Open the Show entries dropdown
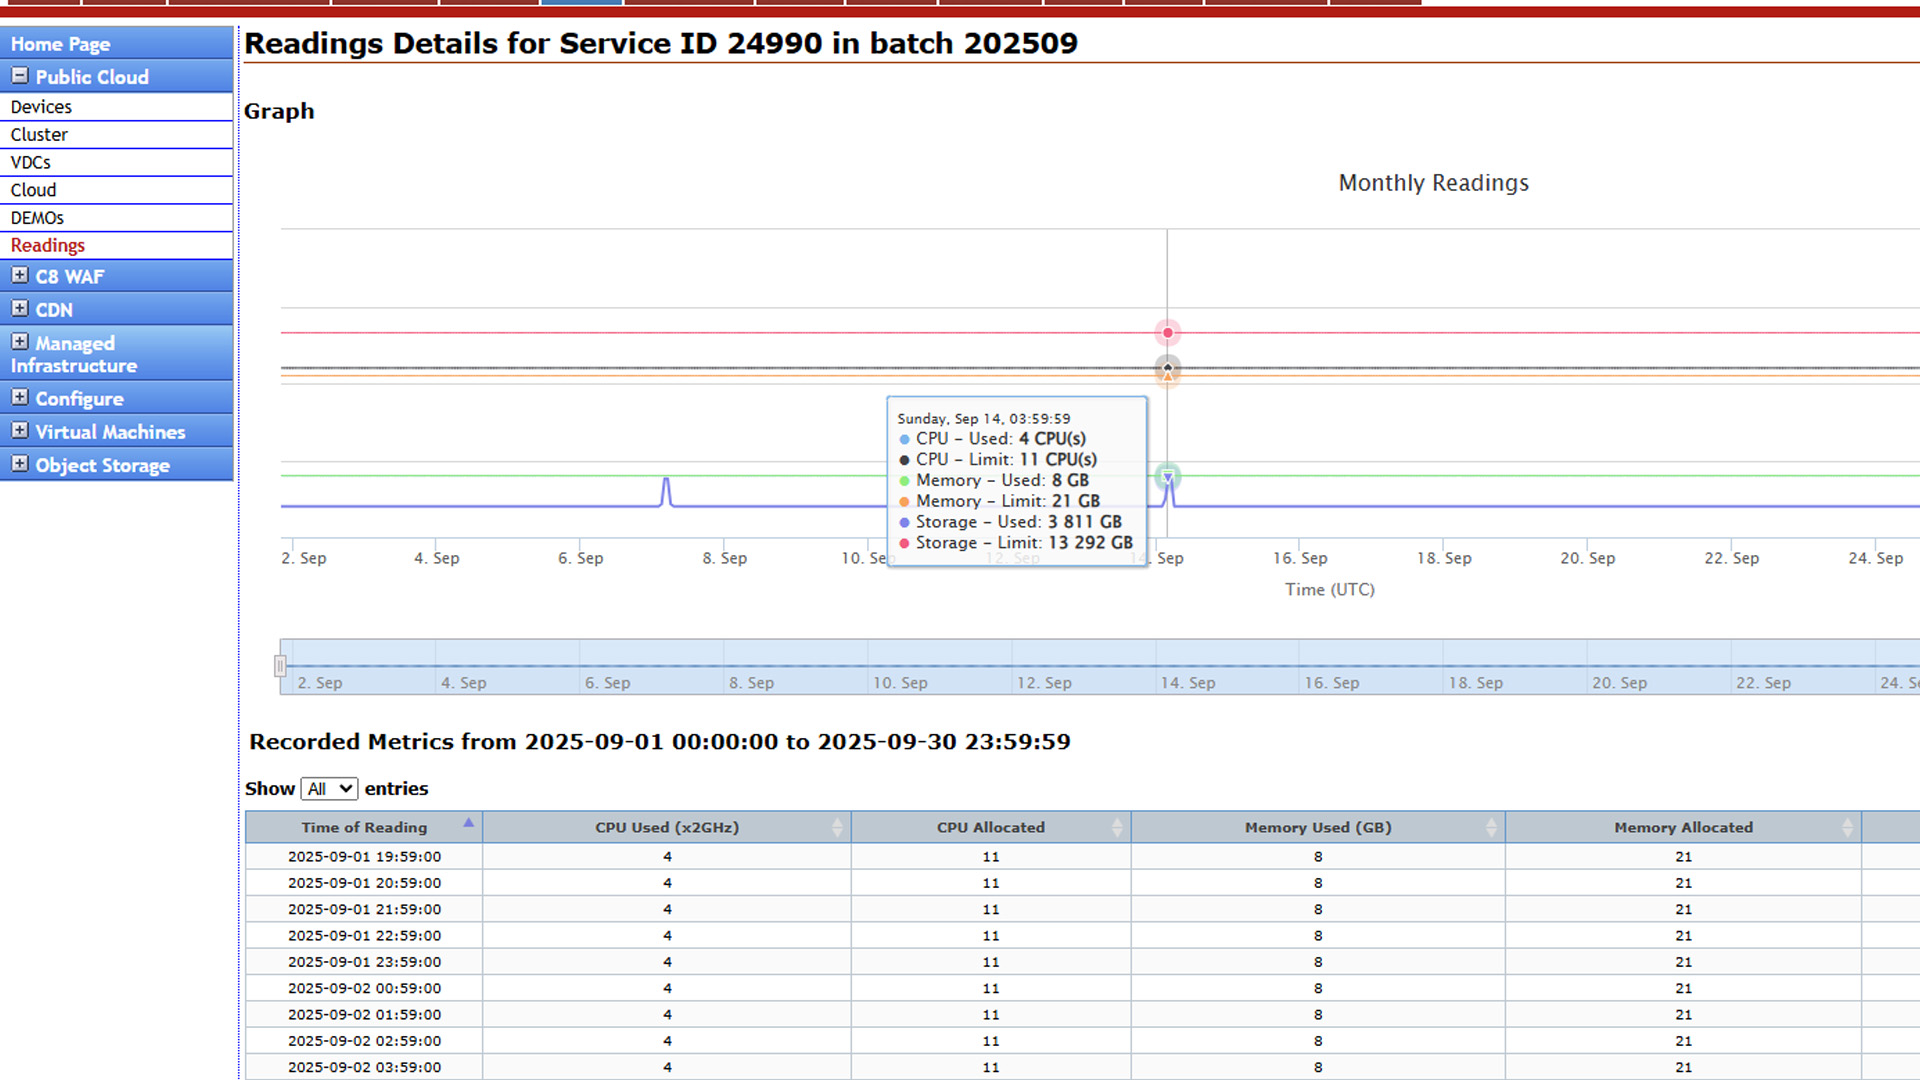This screenshot has width=1920, height=1080. 329,788
